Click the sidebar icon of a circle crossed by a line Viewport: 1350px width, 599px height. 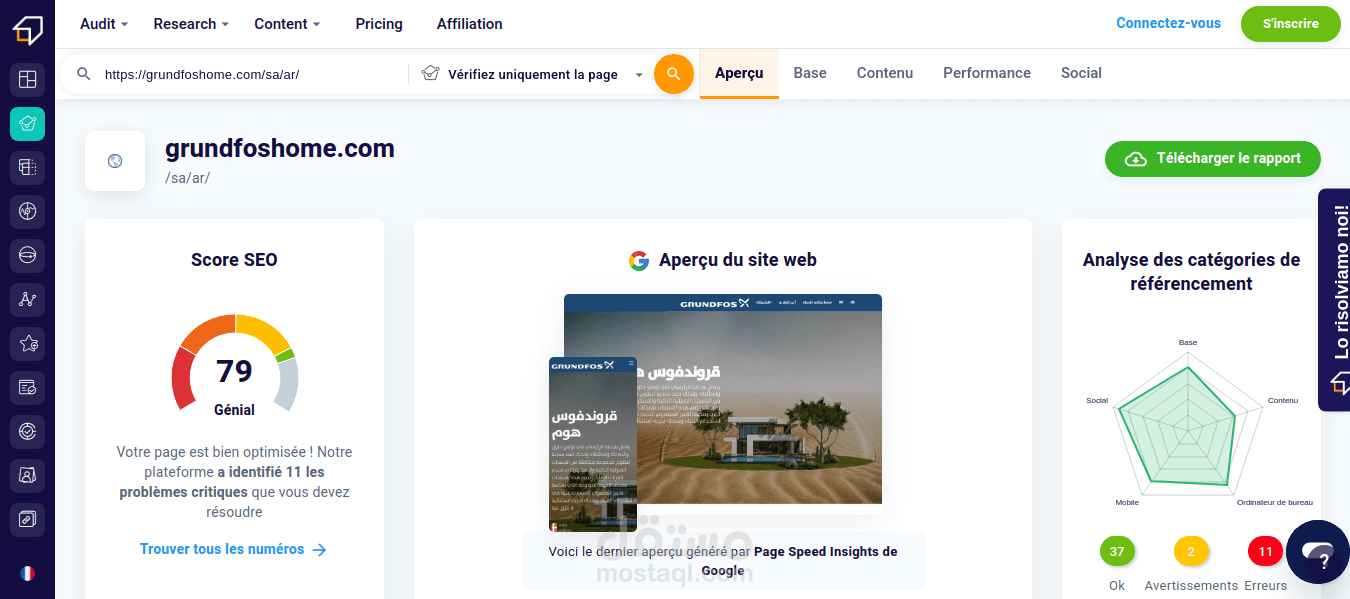[x=27, y=255]
